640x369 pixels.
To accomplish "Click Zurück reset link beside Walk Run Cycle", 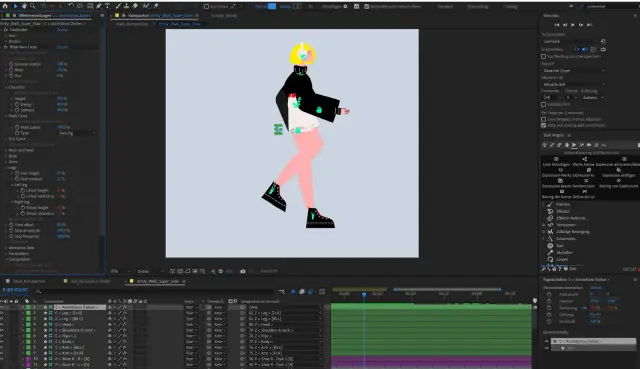I will tap(62, 47).
